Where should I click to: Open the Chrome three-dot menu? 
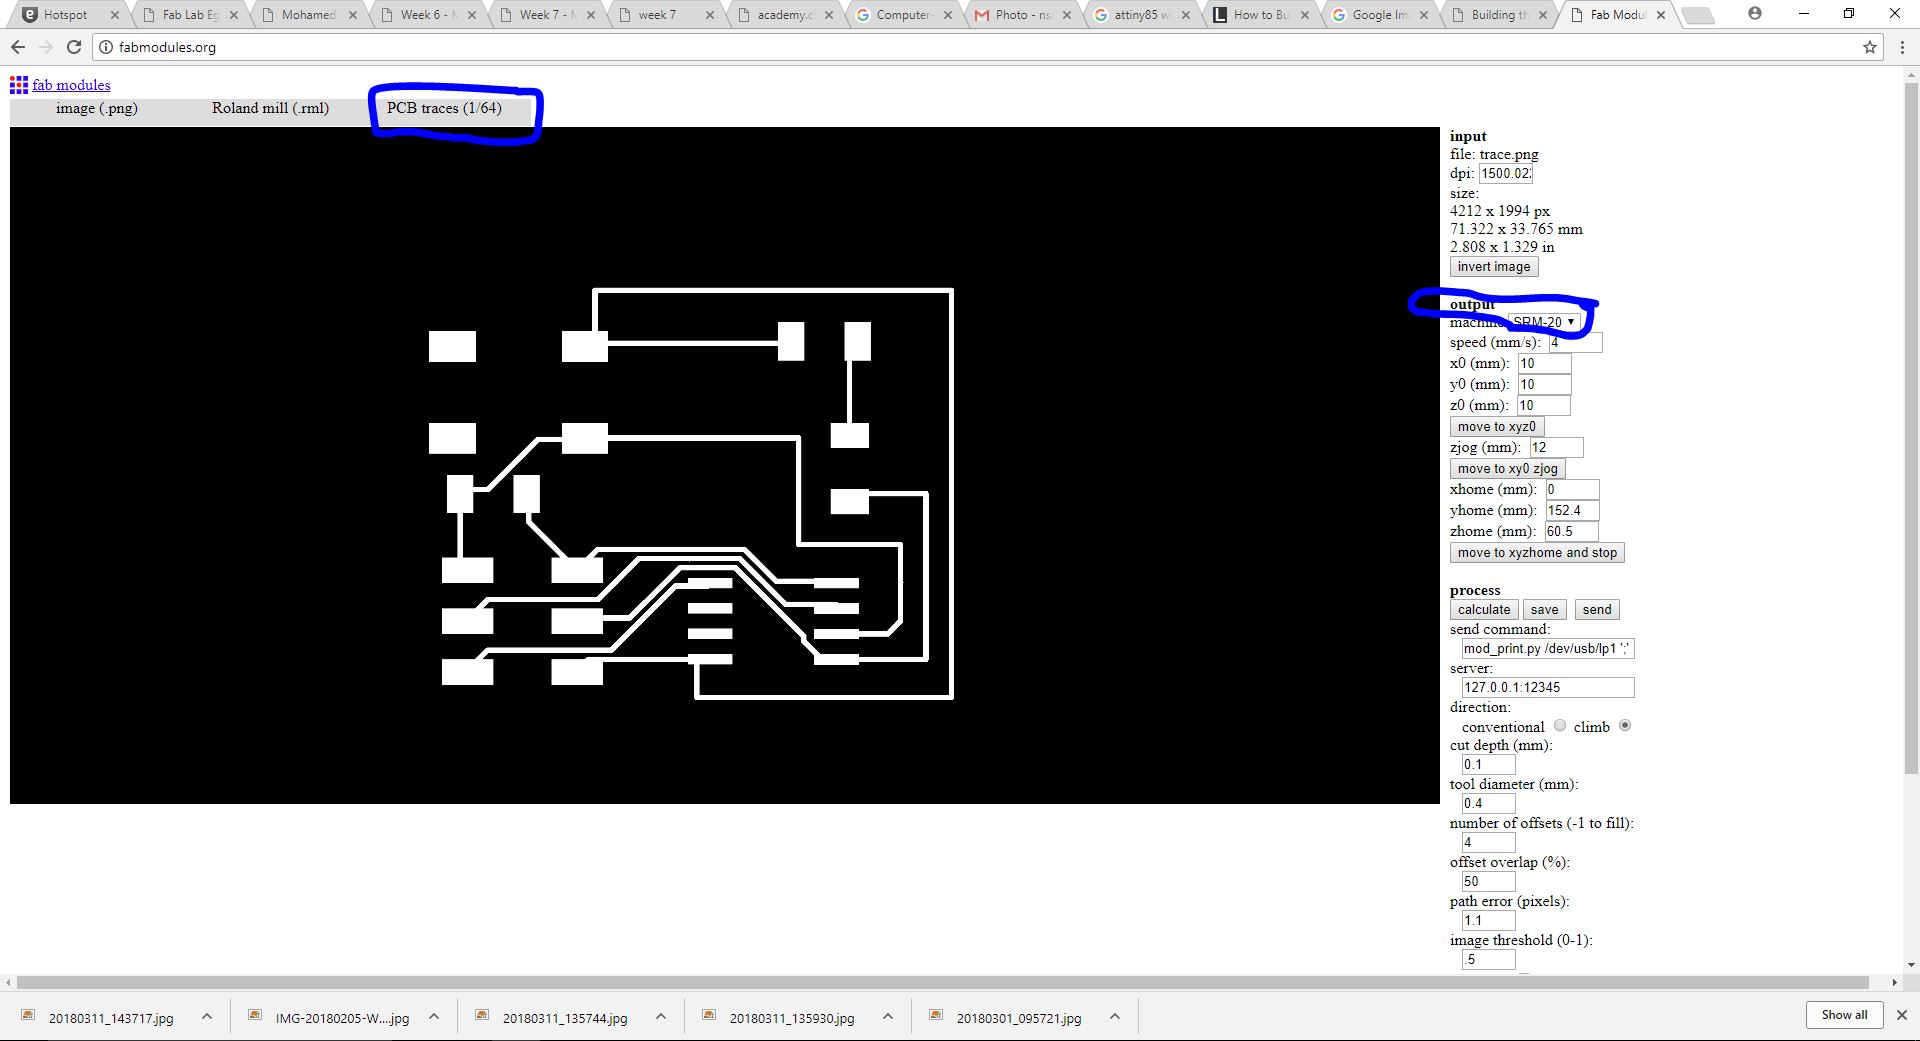pyautogui.click(x=1901, y=47)
